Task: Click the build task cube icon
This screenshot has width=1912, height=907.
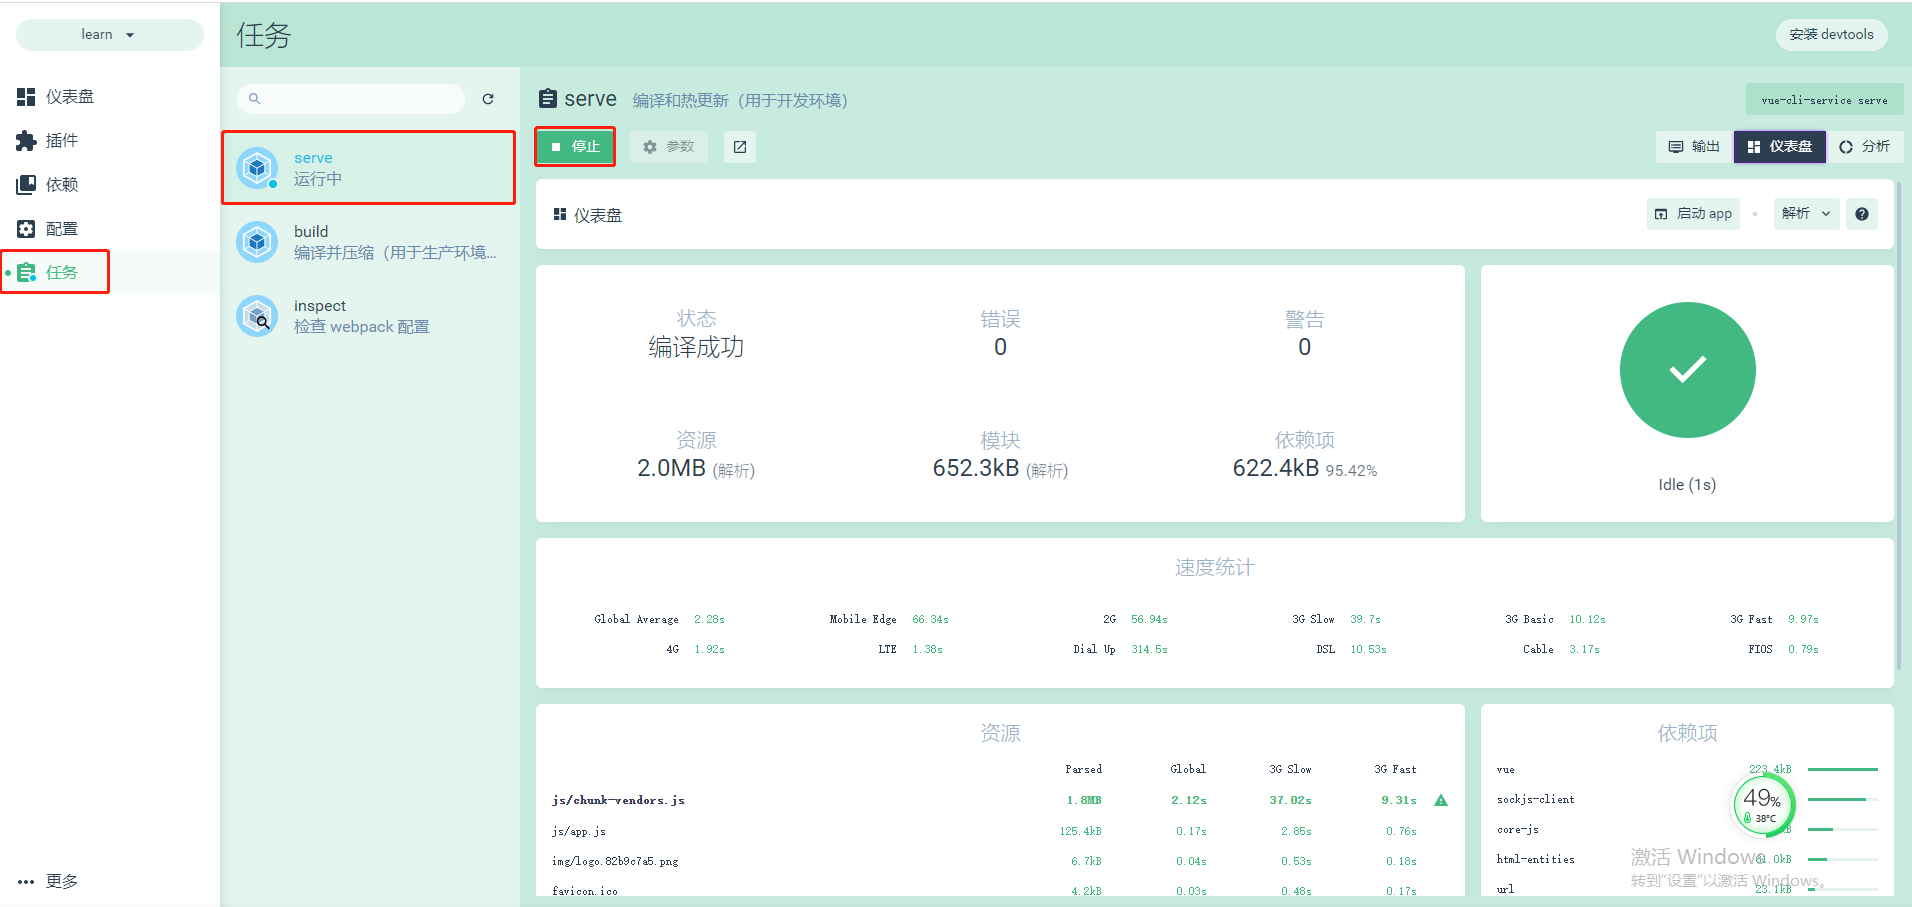Action: click(x=257, y=242)
